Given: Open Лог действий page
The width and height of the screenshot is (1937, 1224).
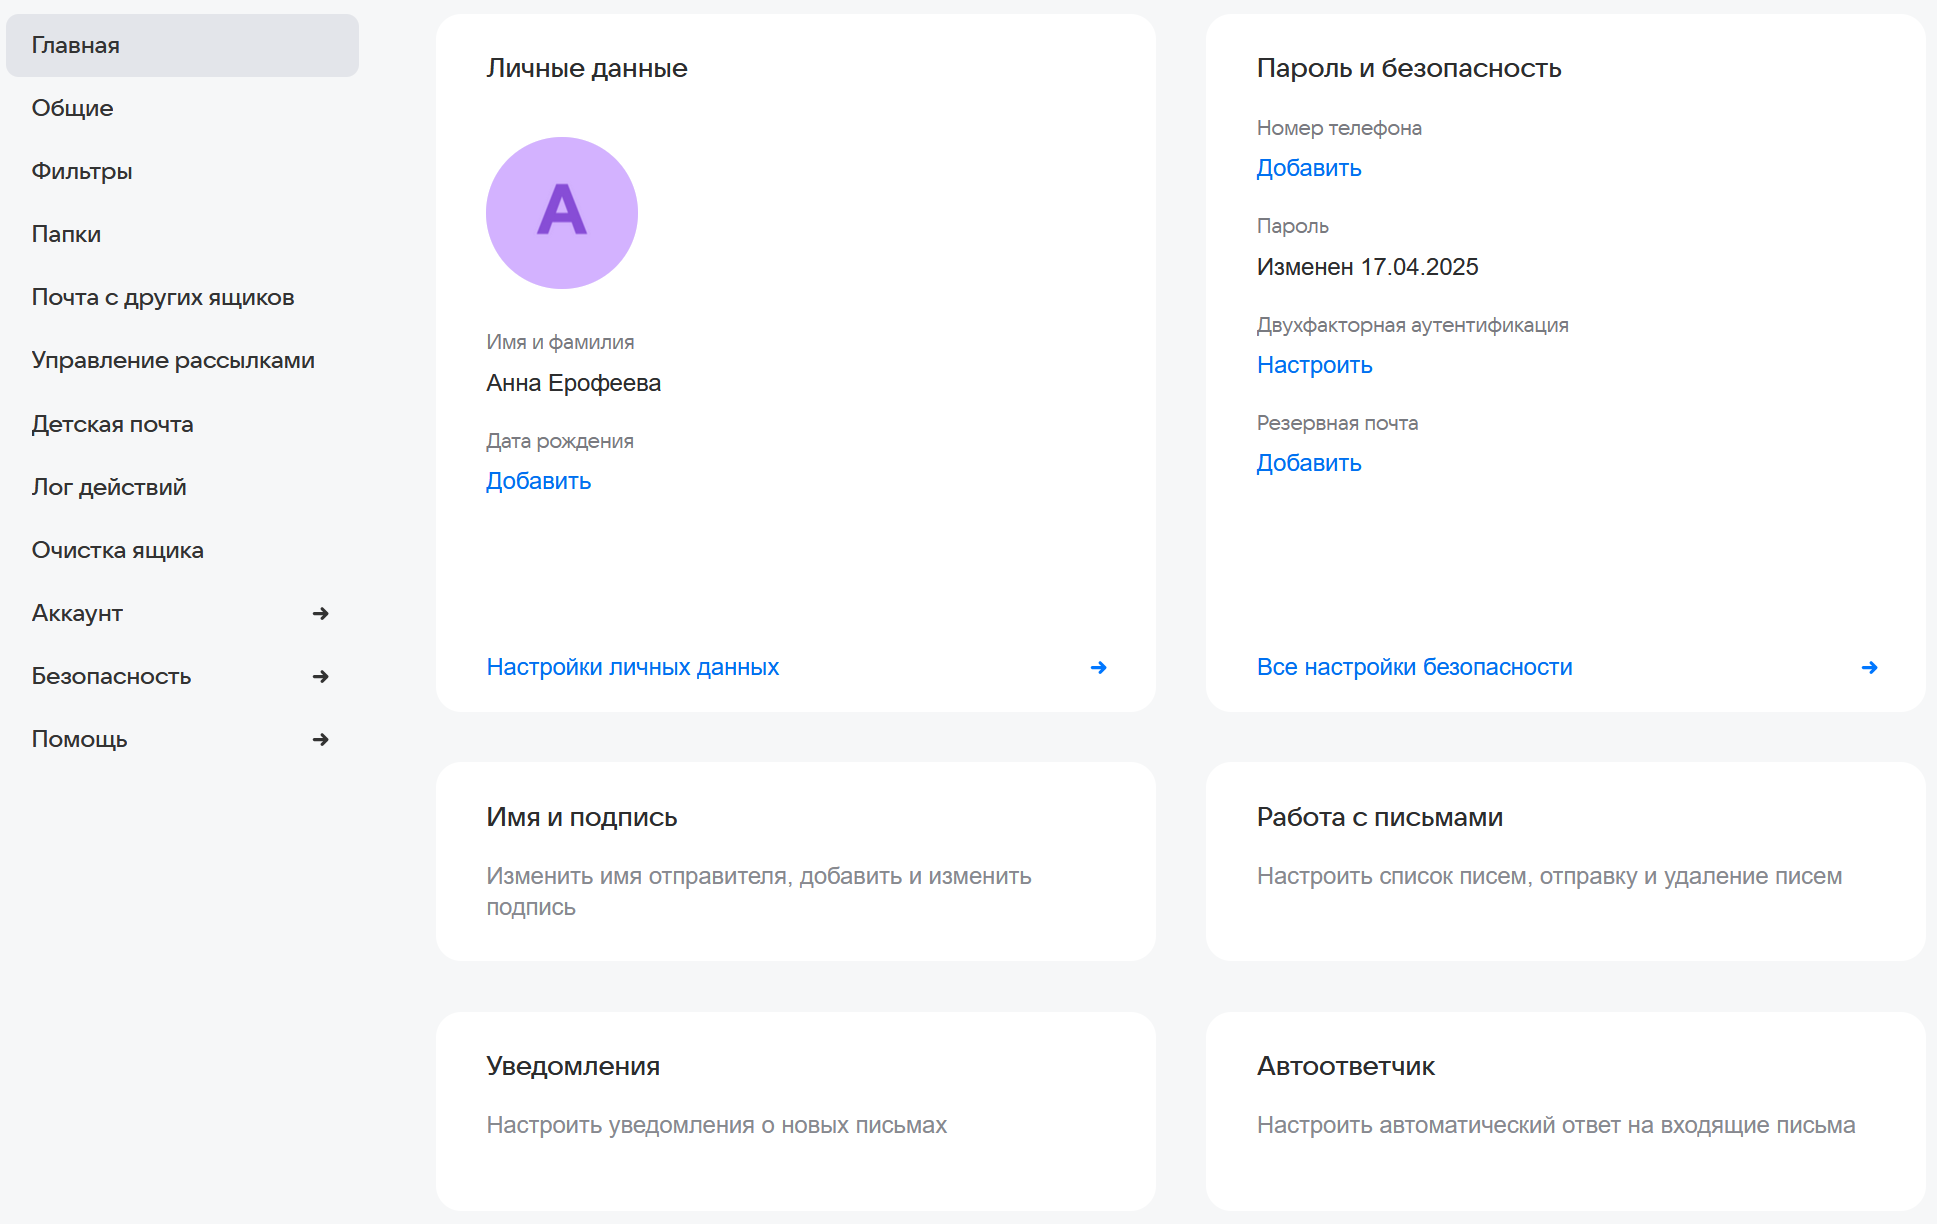Looking at the screenshot, I should [x=109, y=487].
